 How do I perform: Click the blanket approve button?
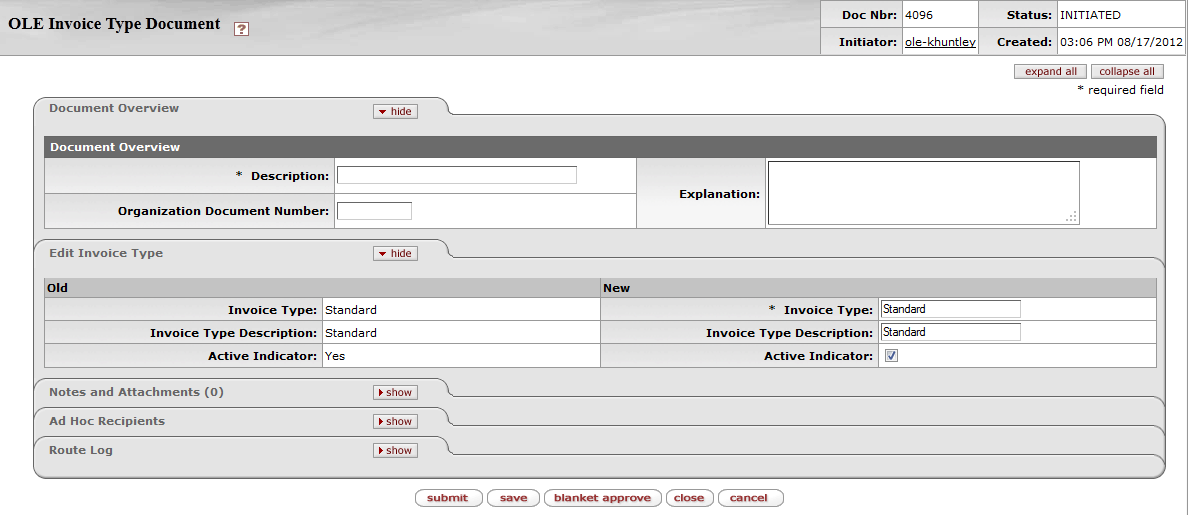click(x=602, y=498)
